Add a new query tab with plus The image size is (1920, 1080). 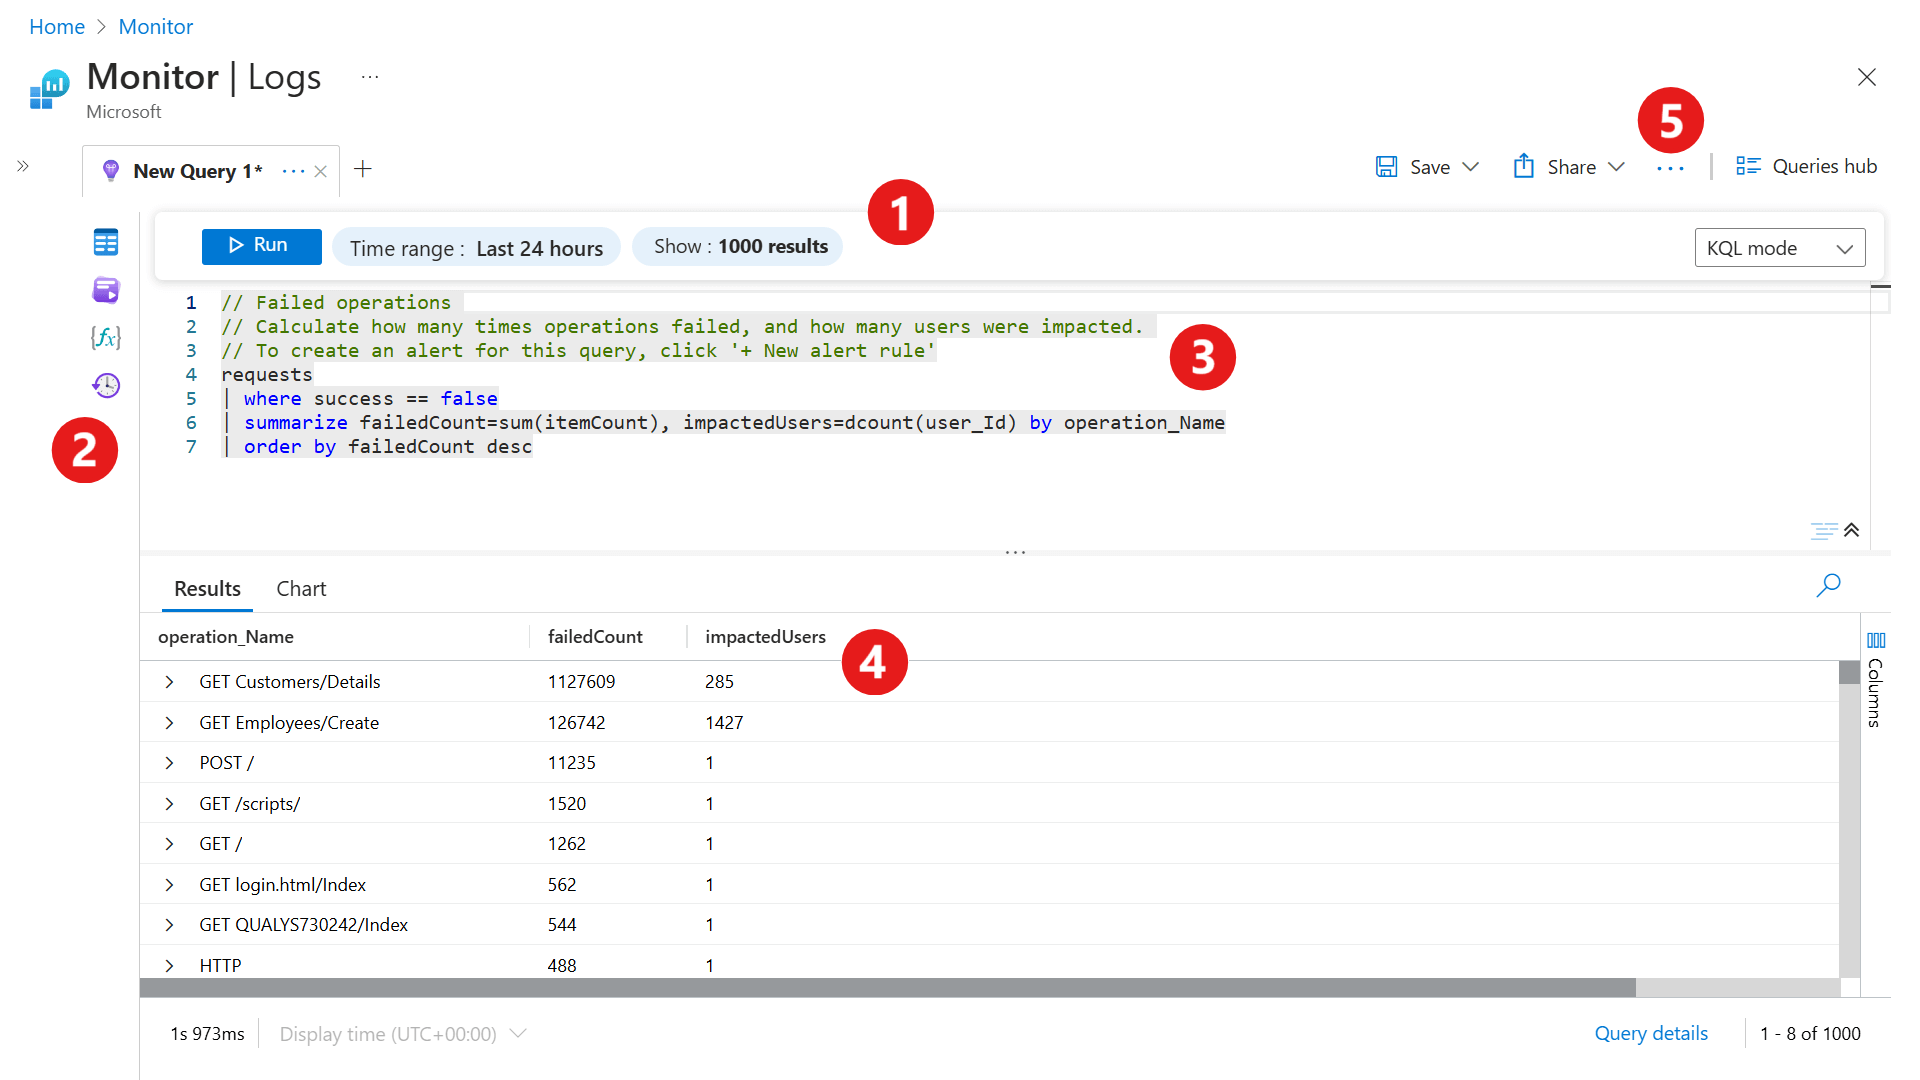pyautogui.click(x=363, y=169)
